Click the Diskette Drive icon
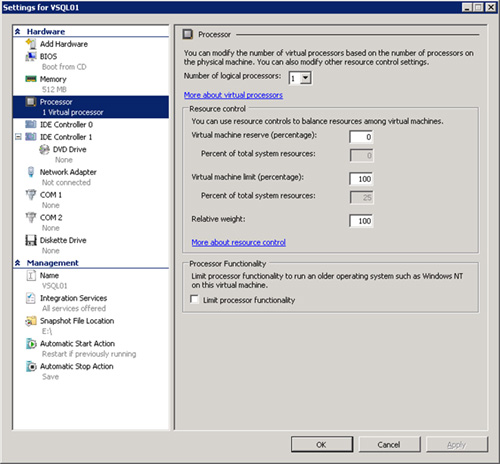The width and height of the screenshot is (500, 464). coord(31,240)
